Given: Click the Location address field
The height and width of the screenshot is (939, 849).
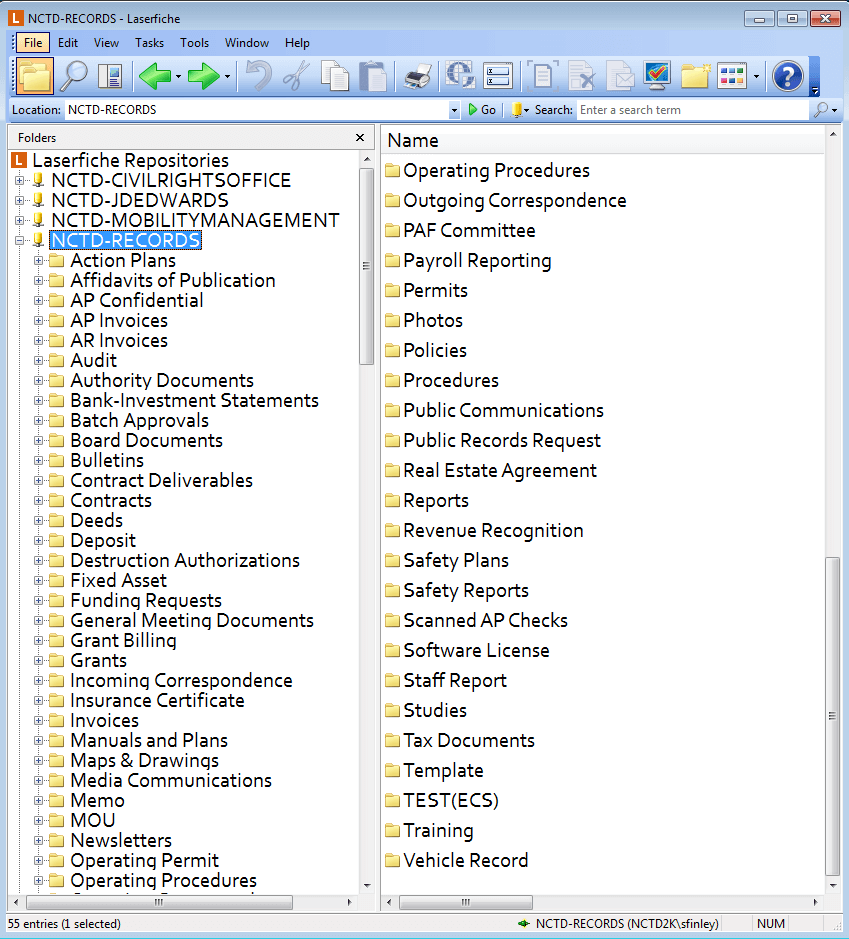Looking at the screenshot, I should point(257,110).
